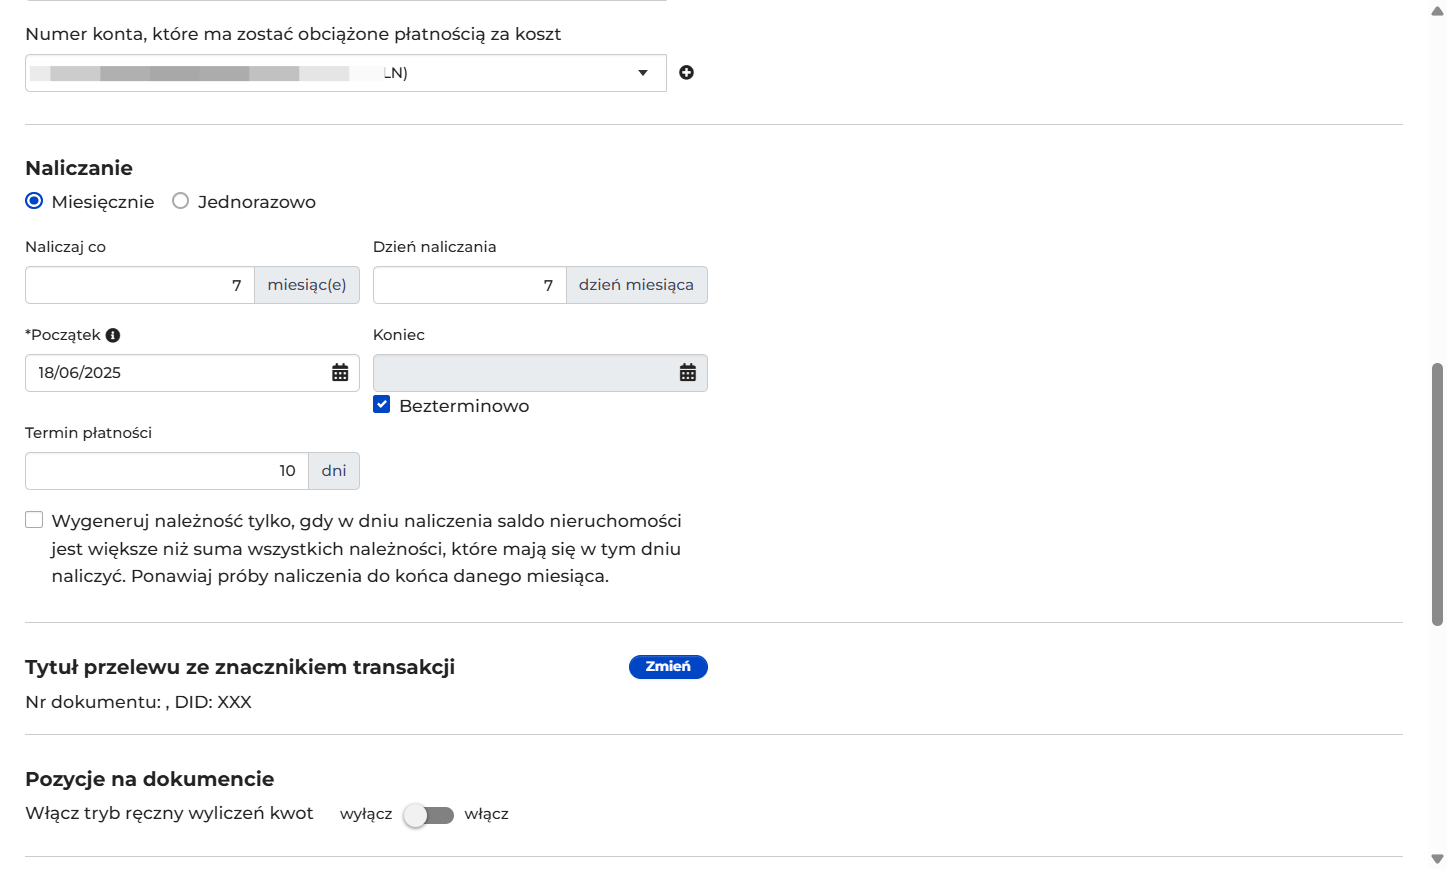Click the 'dzień miesiąca' unit label
This screenshot has width=1447, height=869.
pos(636,285)
